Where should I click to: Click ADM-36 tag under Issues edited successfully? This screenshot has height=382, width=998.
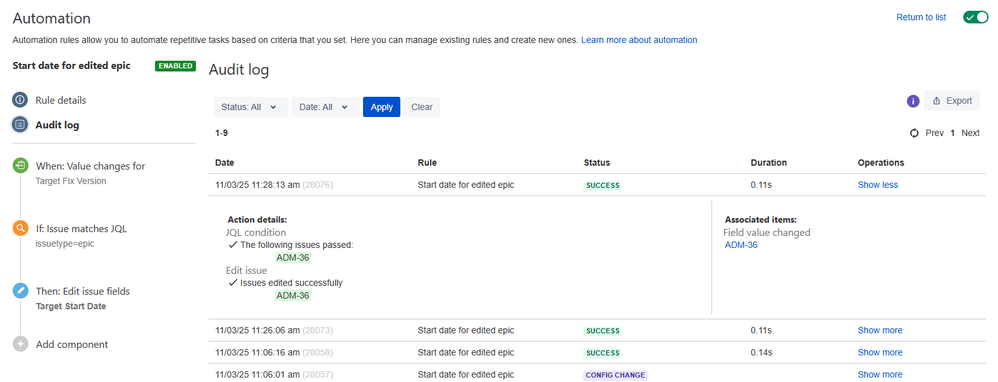pyautogui.click(x=293, y=295)
